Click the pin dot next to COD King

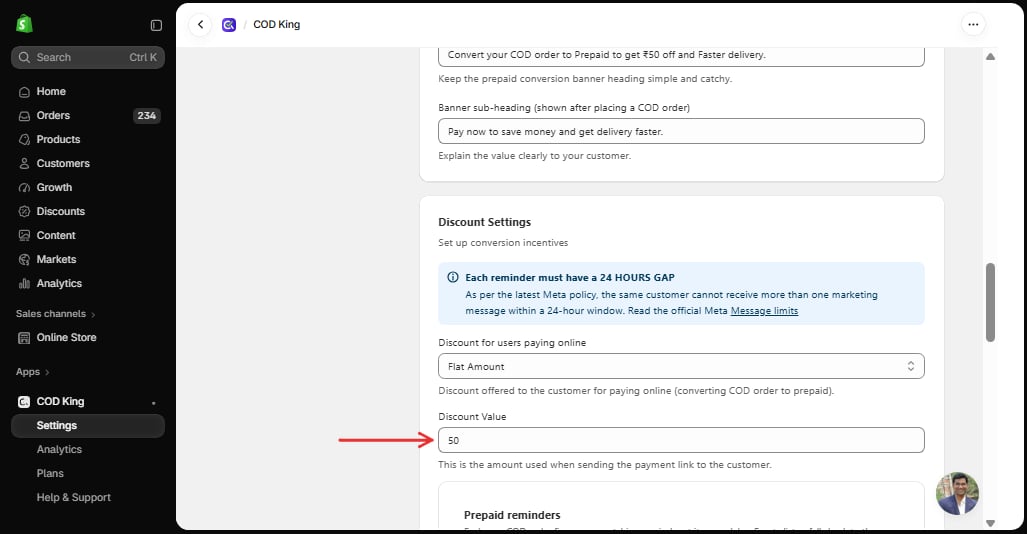153,403
